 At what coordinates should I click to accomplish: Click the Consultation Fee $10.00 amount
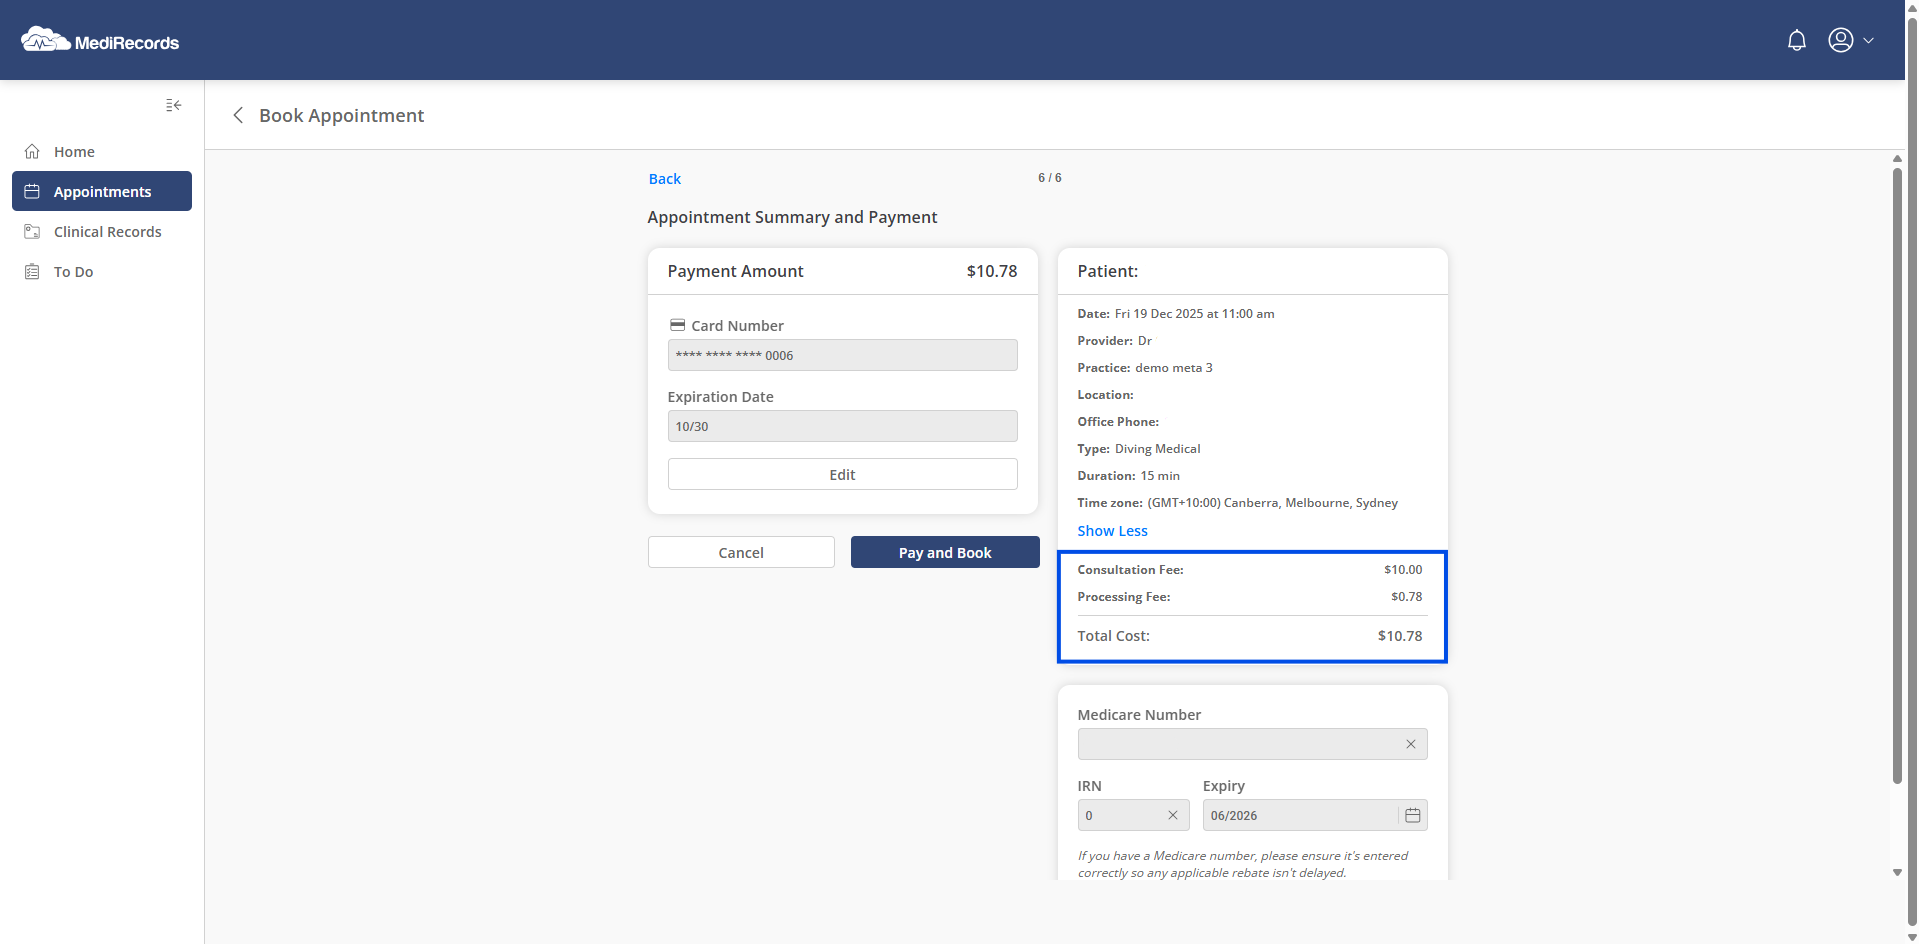click(1403, 569)
